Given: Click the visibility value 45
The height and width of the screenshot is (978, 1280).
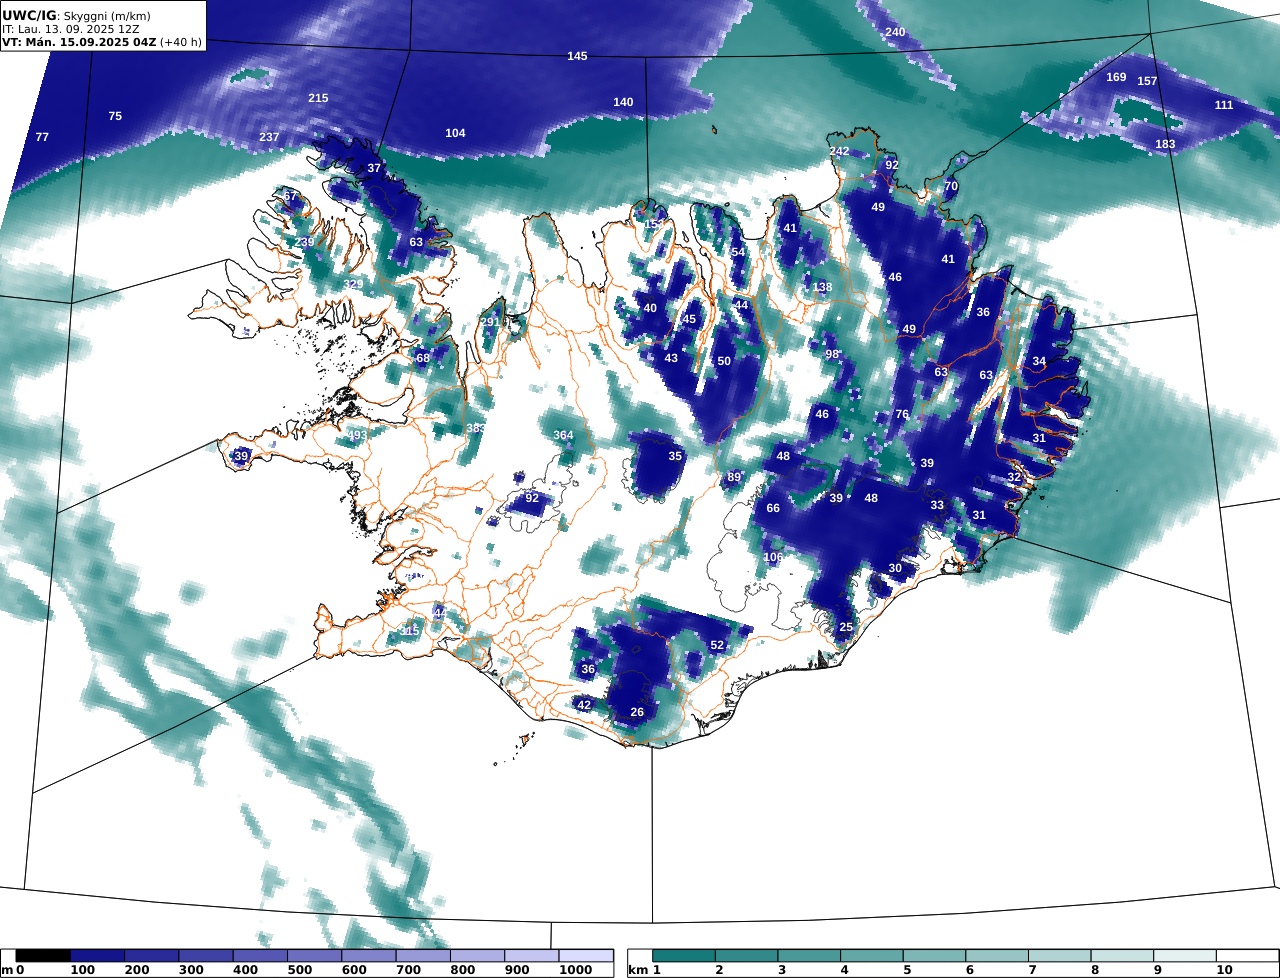Looking at the screenshot, I should (x=689, y=319).
